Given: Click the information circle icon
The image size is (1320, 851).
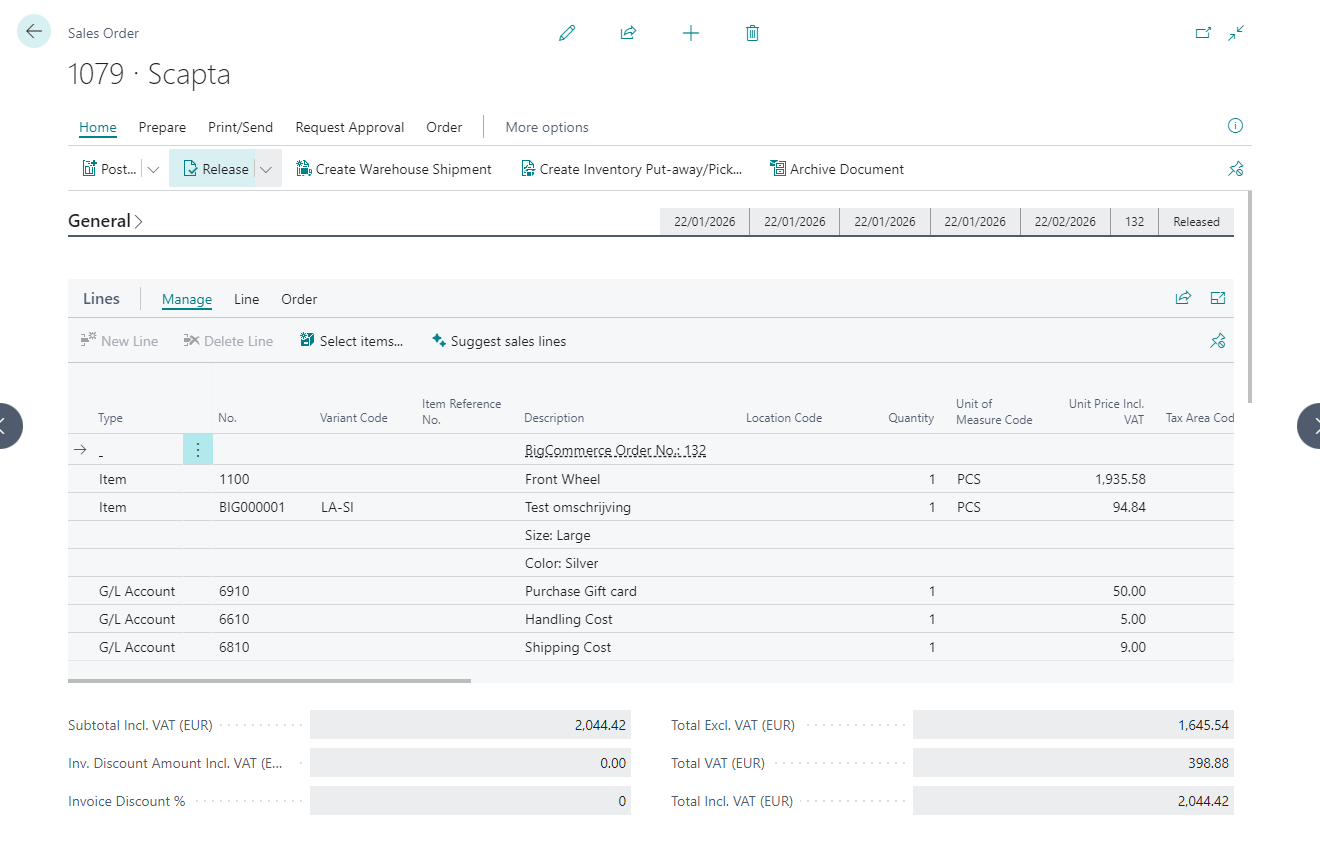Looking at the screenshot, I should 1235,126.
